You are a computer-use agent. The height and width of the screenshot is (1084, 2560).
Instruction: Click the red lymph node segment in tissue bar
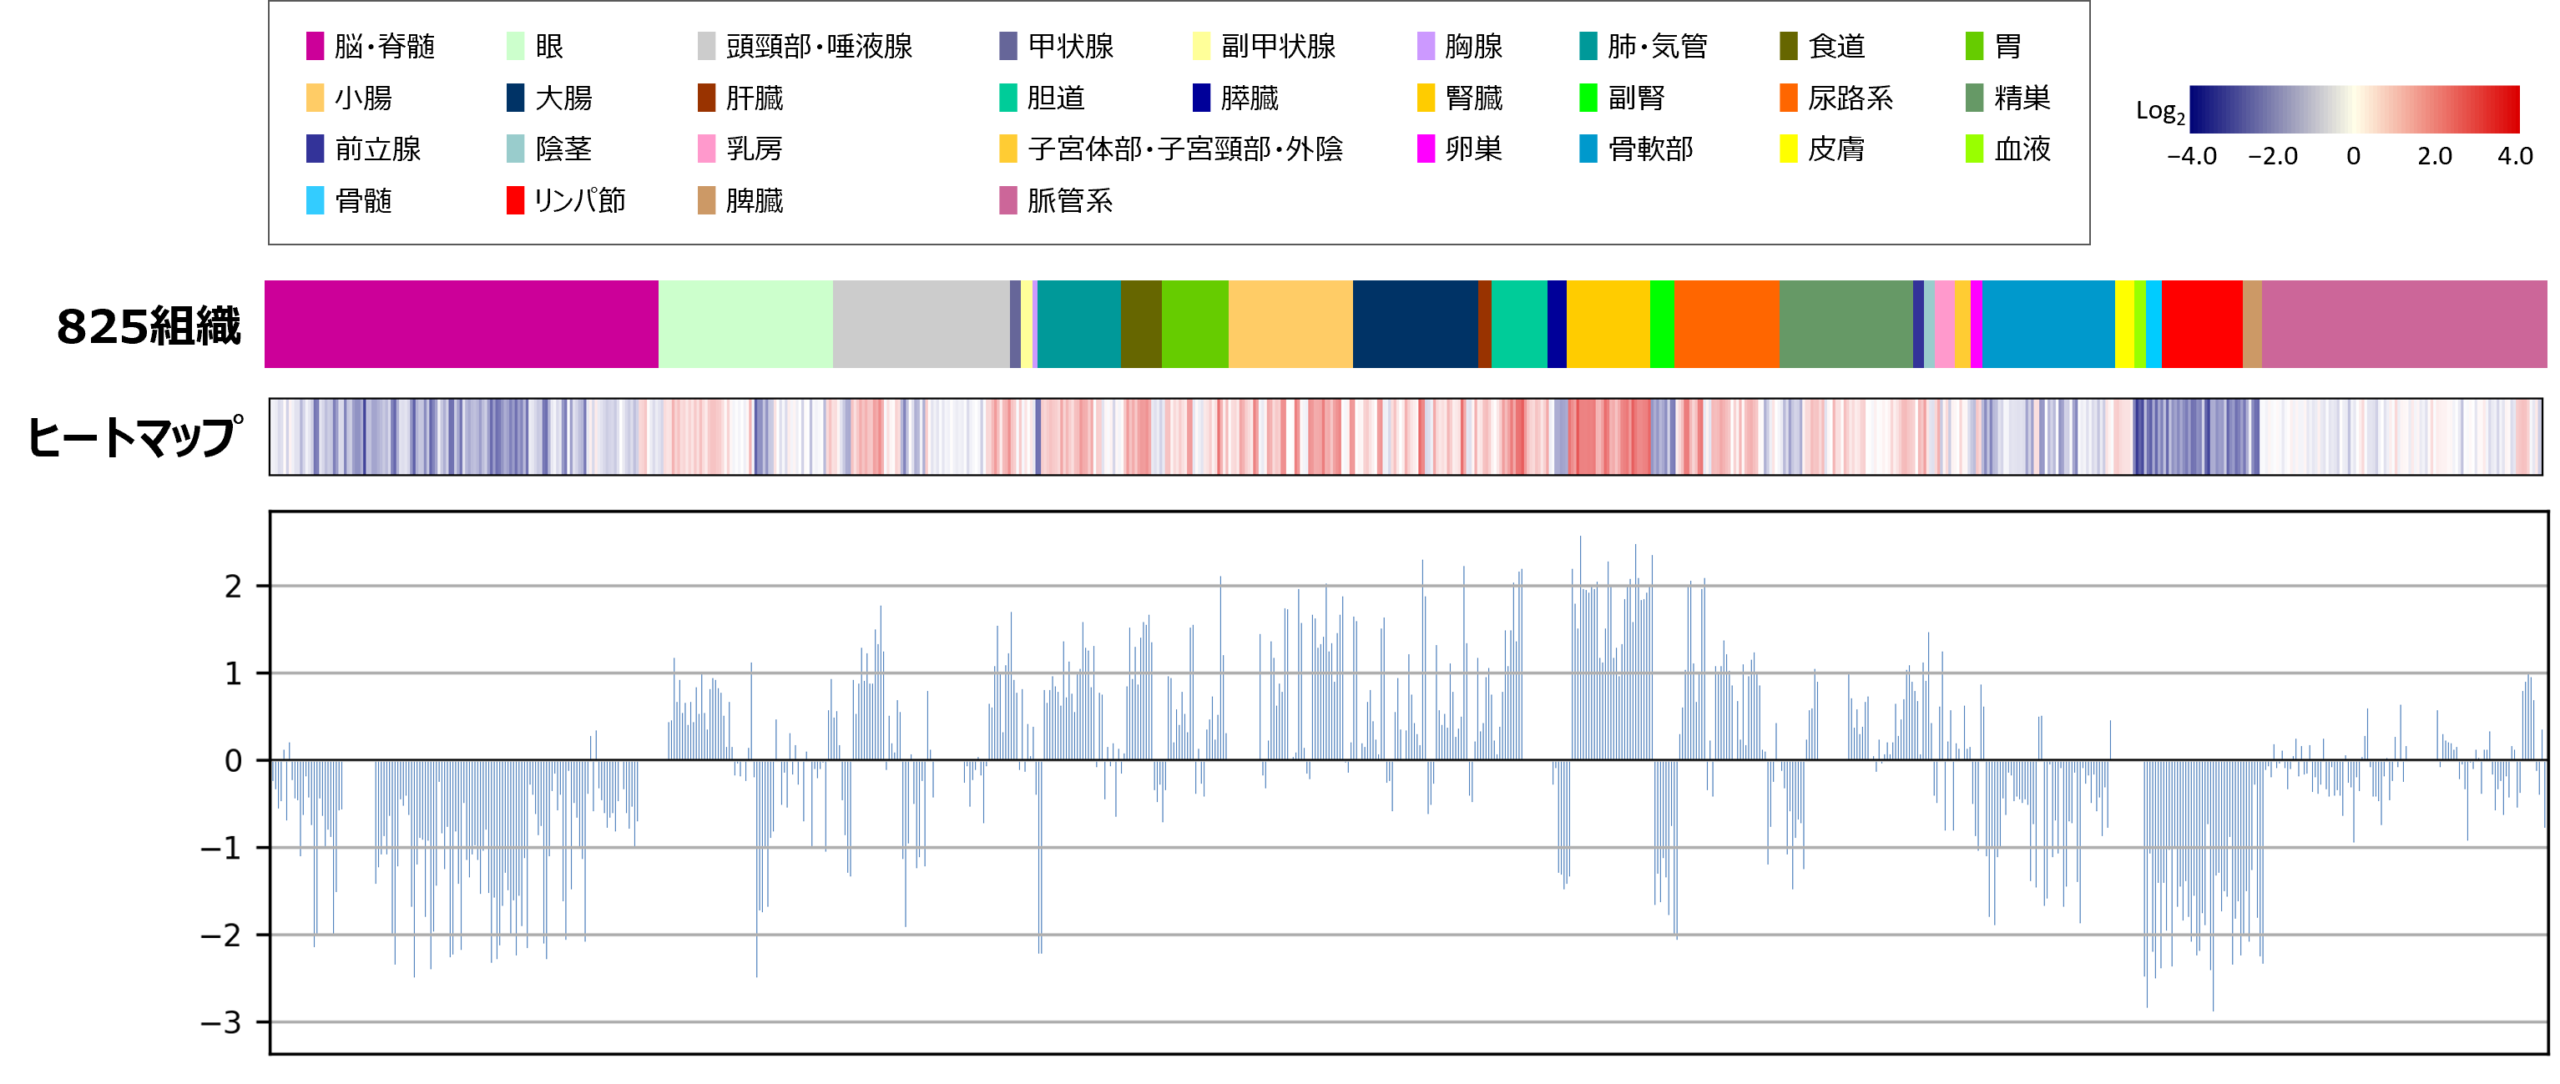click(x=2200, y=324)
